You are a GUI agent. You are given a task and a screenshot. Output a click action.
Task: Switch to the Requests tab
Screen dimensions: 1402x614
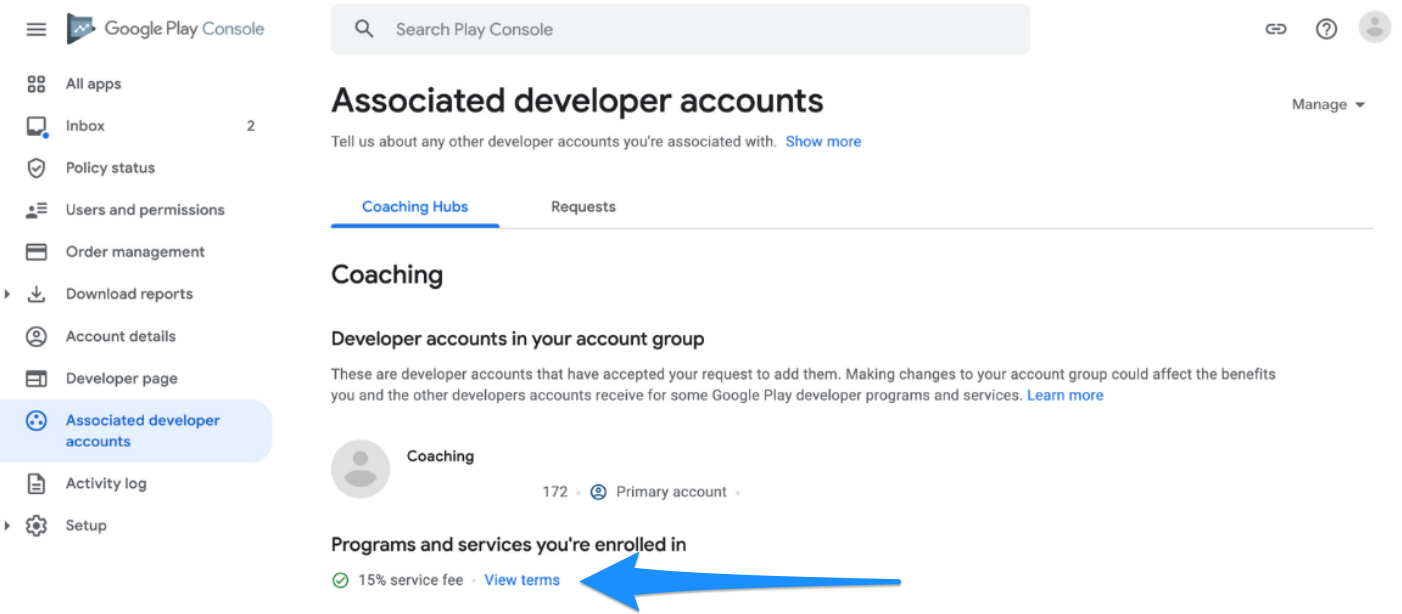pyautogui.click(x=583, y=207)
